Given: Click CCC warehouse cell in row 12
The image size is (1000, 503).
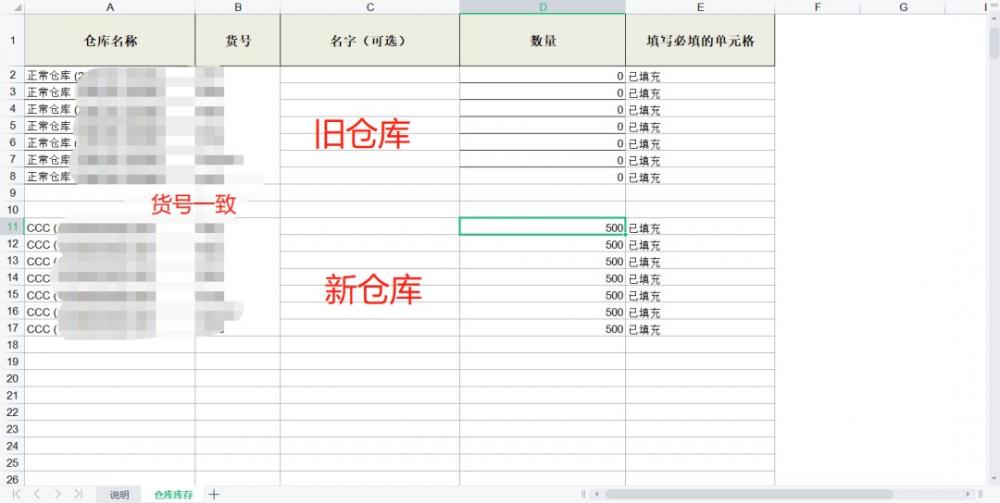Looking at the screenshot, I should coord(110,244).
